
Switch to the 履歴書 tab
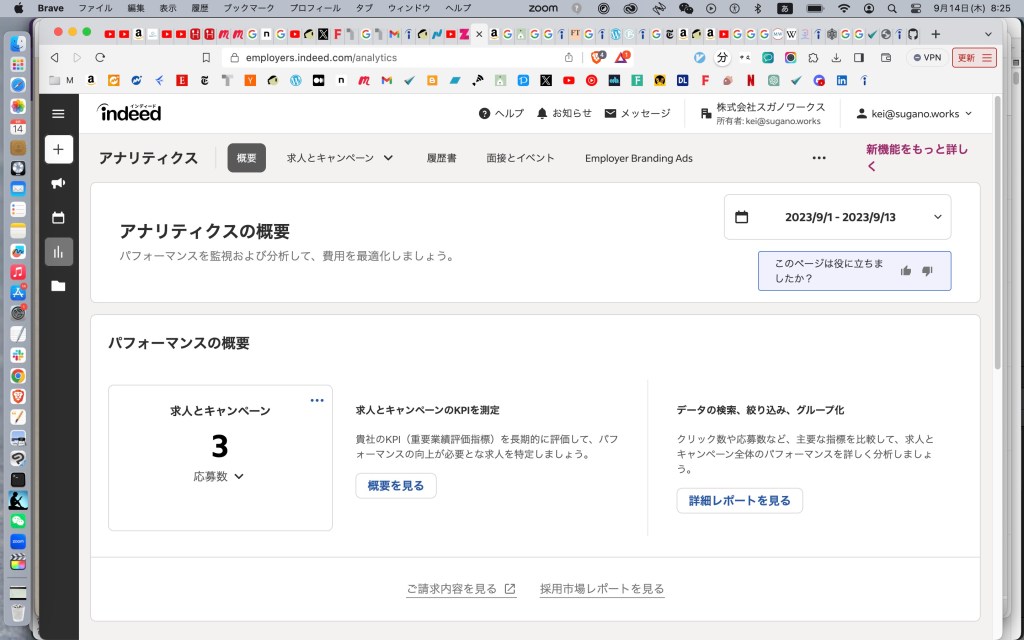point(441,158)
